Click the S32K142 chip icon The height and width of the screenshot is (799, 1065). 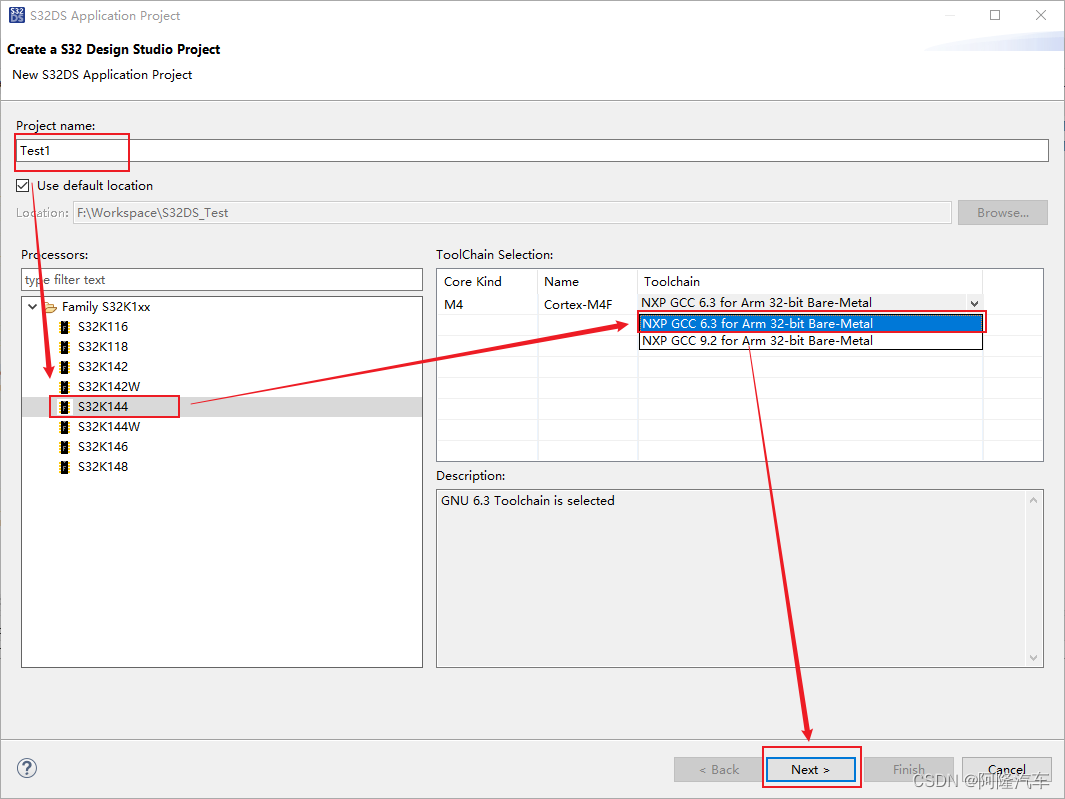pos(65,367)
